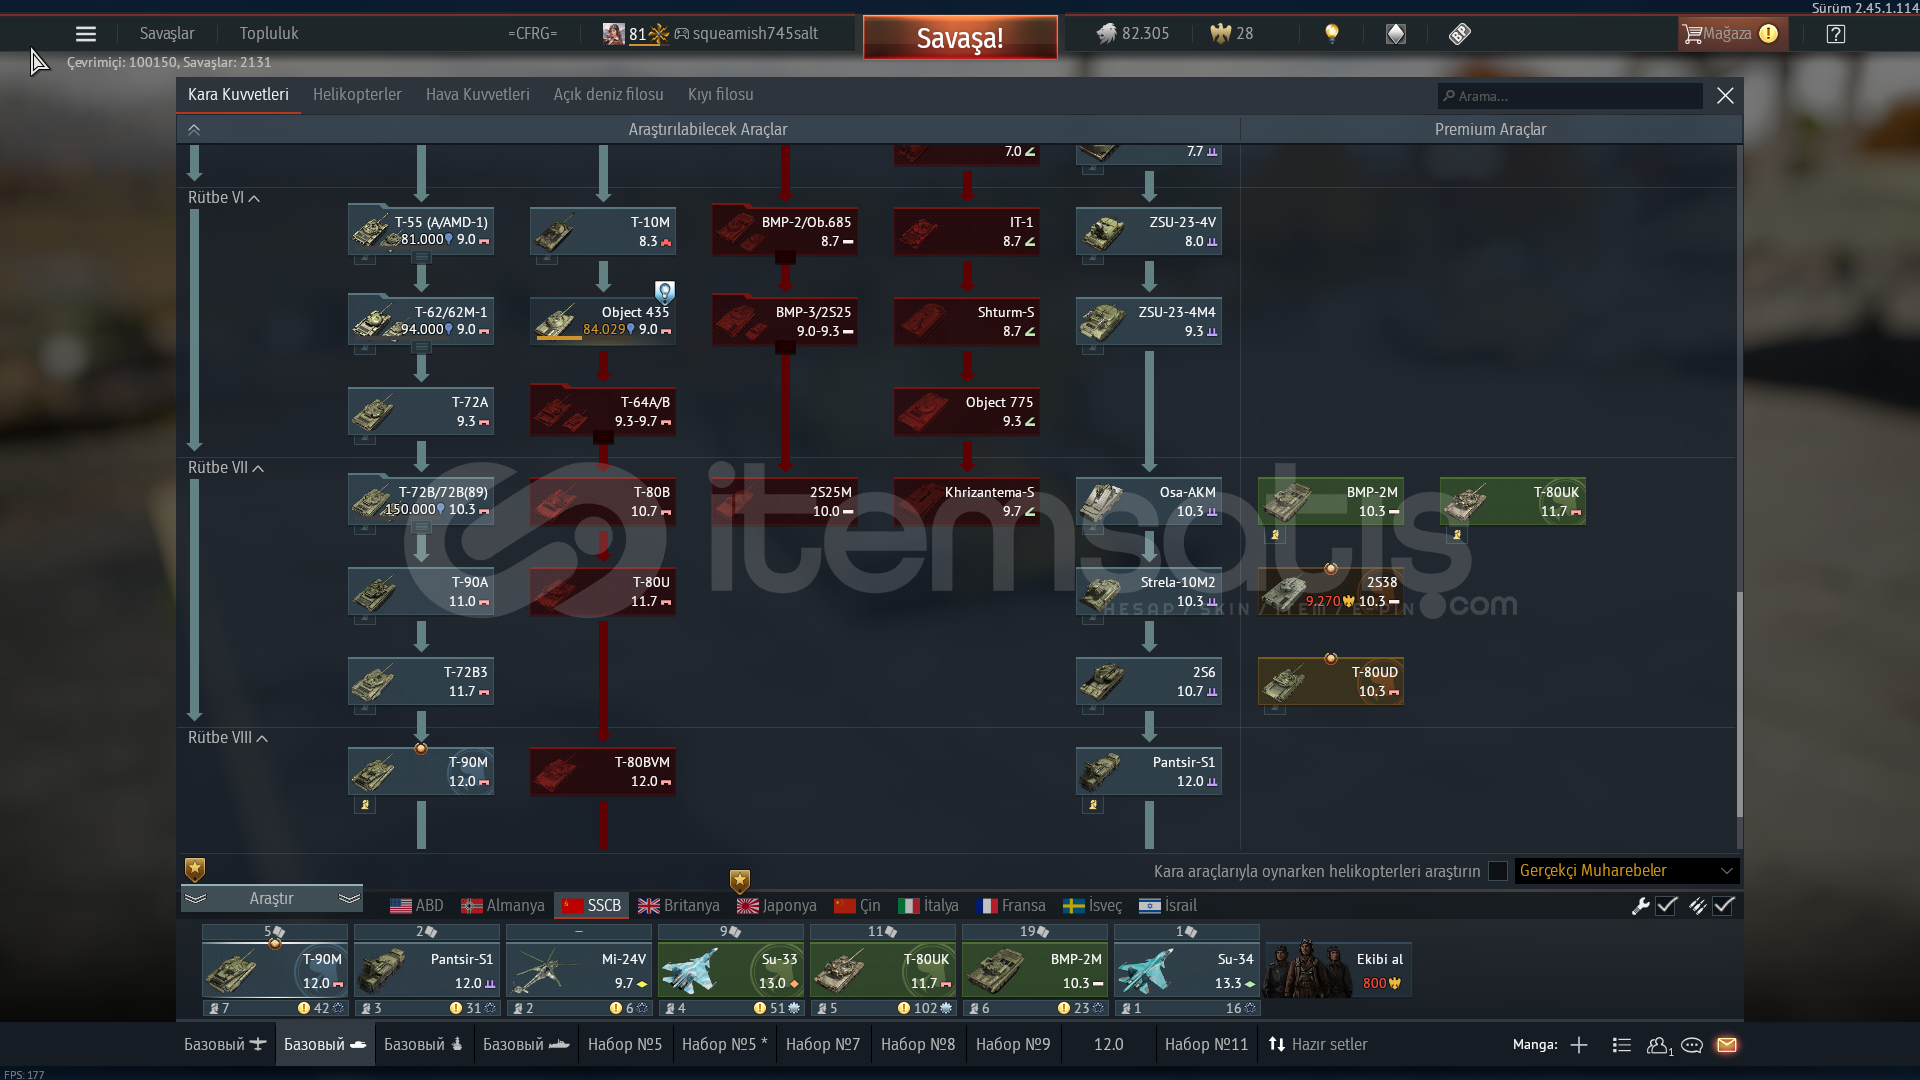Viewport: 1920px width, 1080px height.
Task: Open the glowing mail envelope icon
Action: tap(1727, 1045)
